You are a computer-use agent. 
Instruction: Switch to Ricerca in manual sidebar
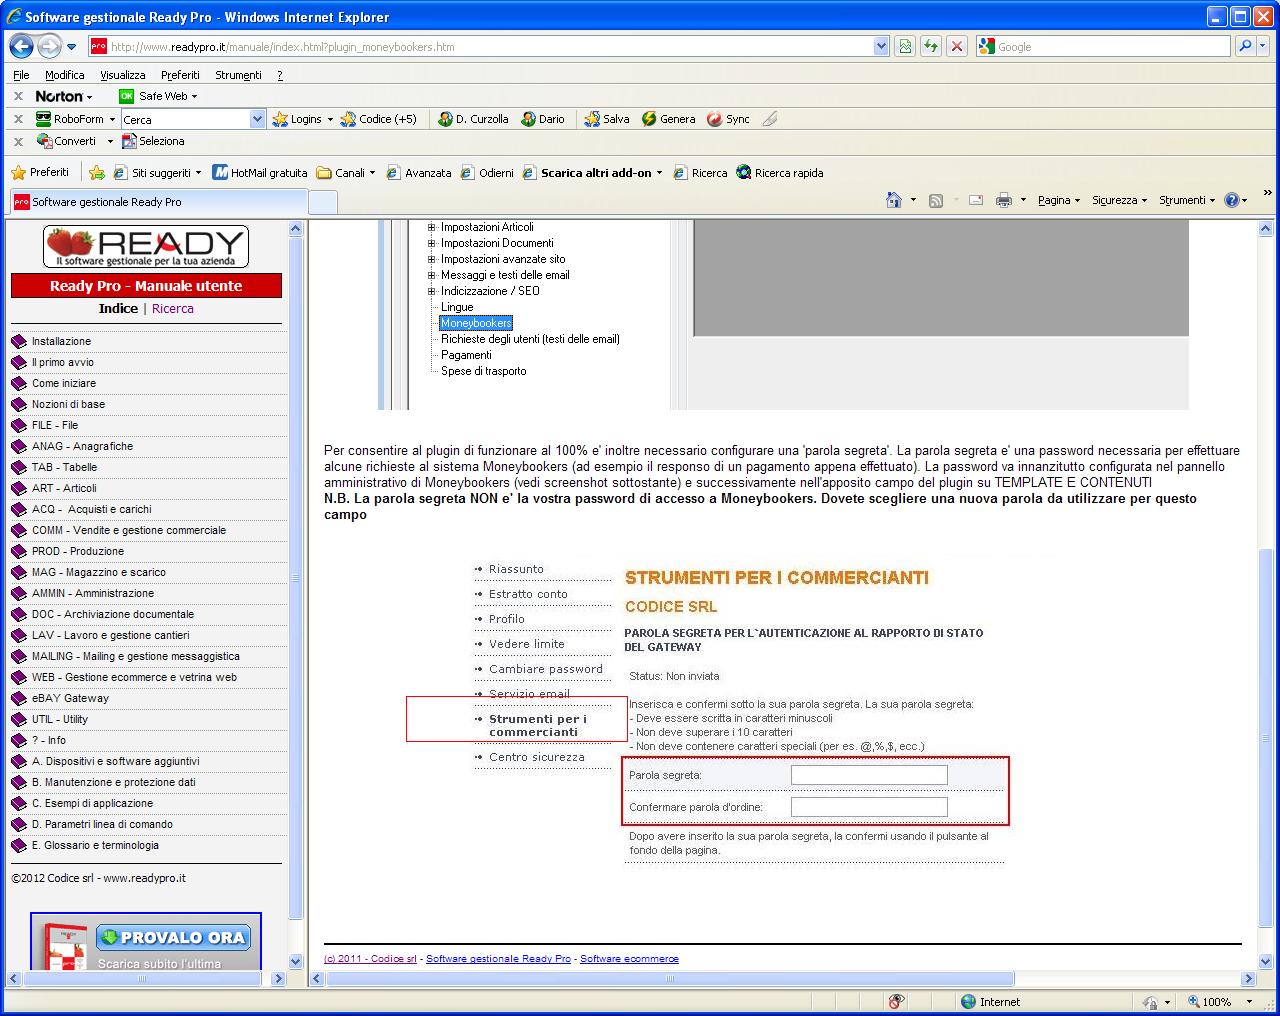(x=173, y=308)
